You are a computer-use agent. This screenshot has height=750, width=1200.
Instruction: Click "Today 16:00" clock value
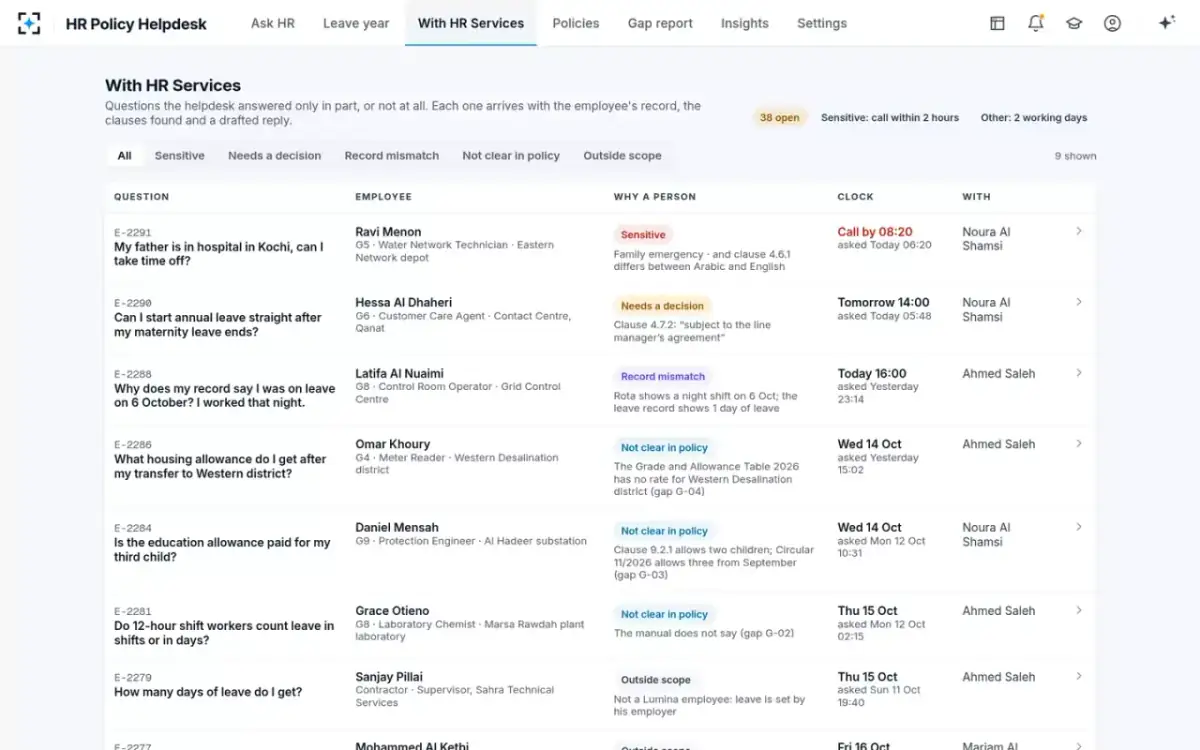pos(872,373)
